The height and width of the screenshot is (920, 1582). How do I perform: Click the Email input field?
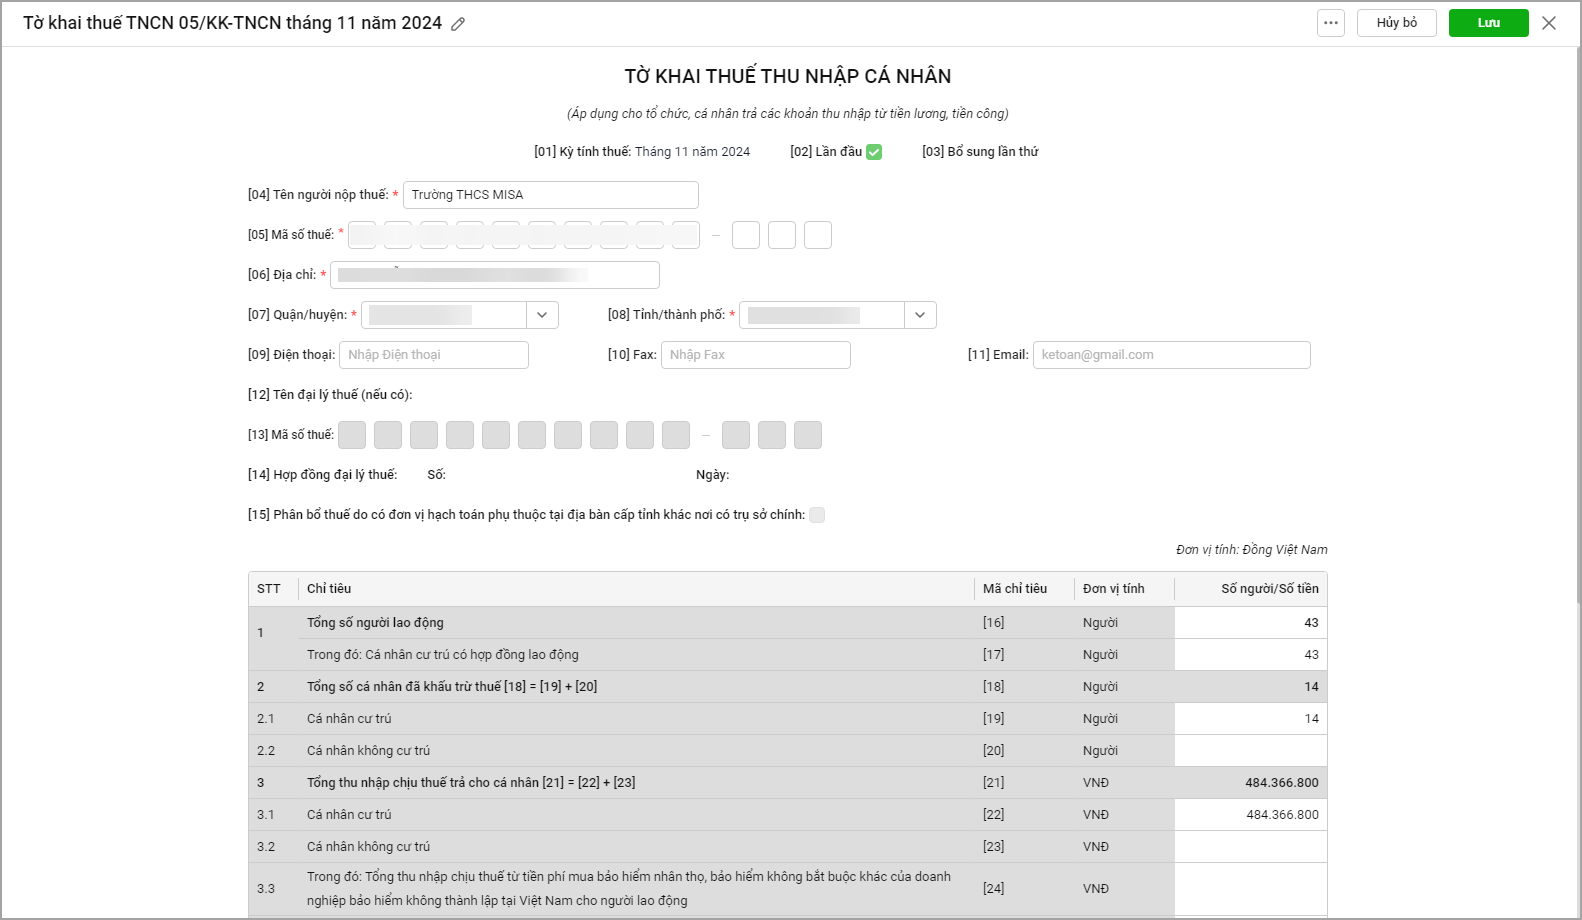pyautogui.click(x=1170, y=355)
